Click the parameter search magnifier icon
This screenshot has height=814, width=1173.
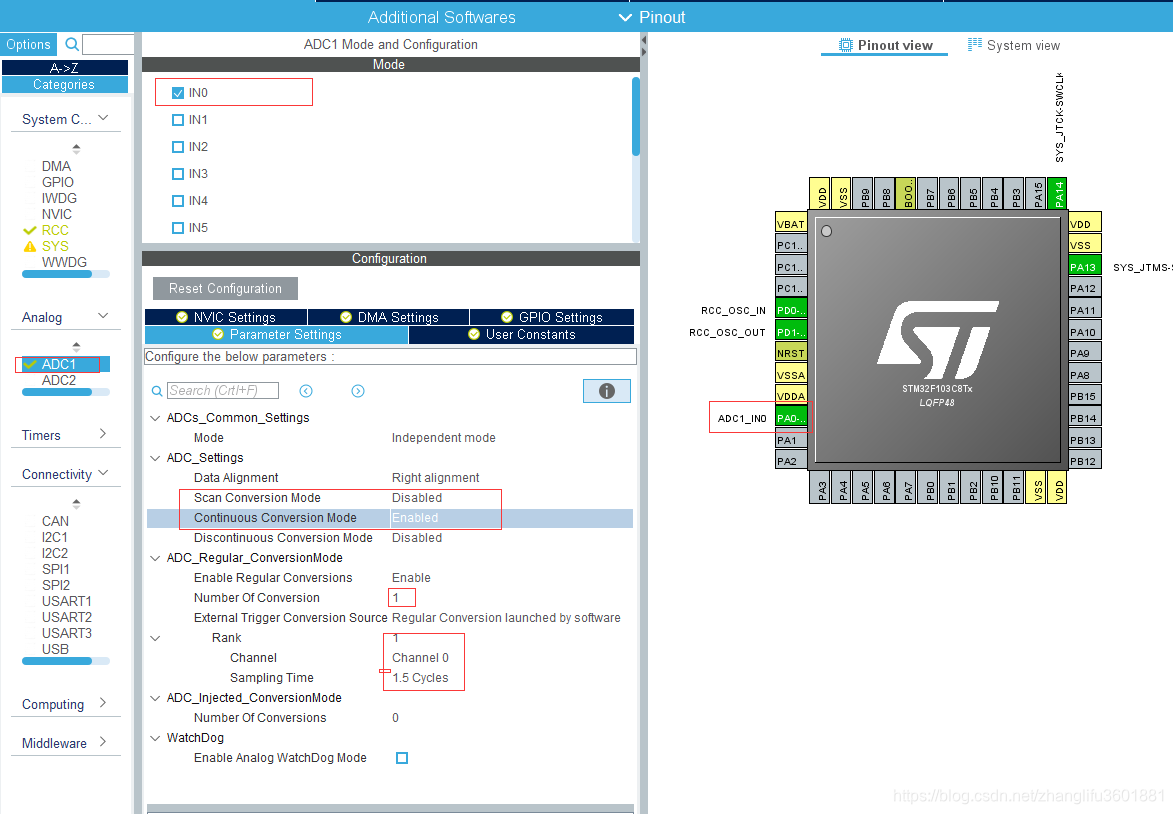tap(157, 391)
